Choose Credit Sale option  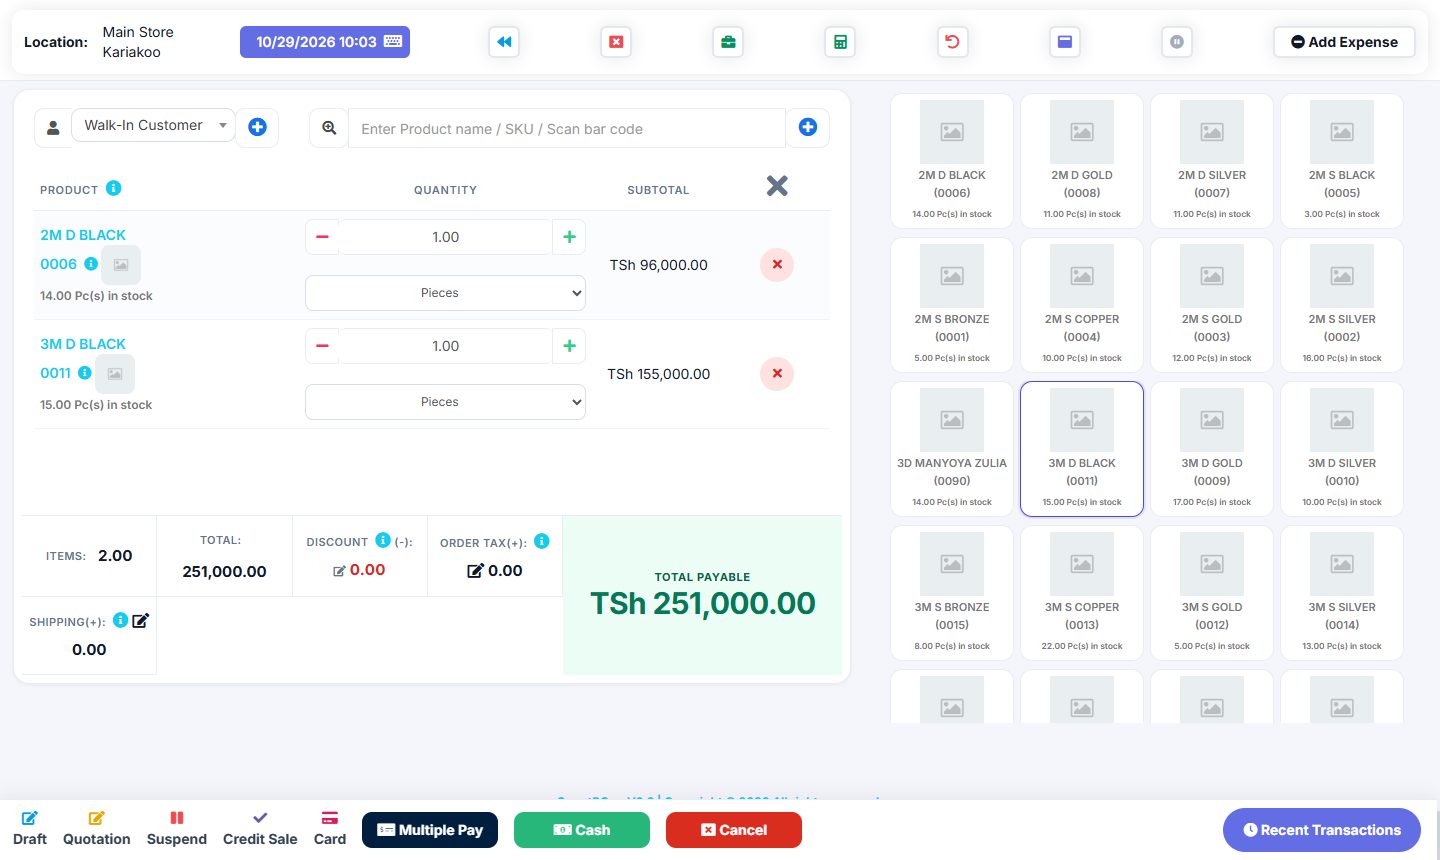[260, 829]
